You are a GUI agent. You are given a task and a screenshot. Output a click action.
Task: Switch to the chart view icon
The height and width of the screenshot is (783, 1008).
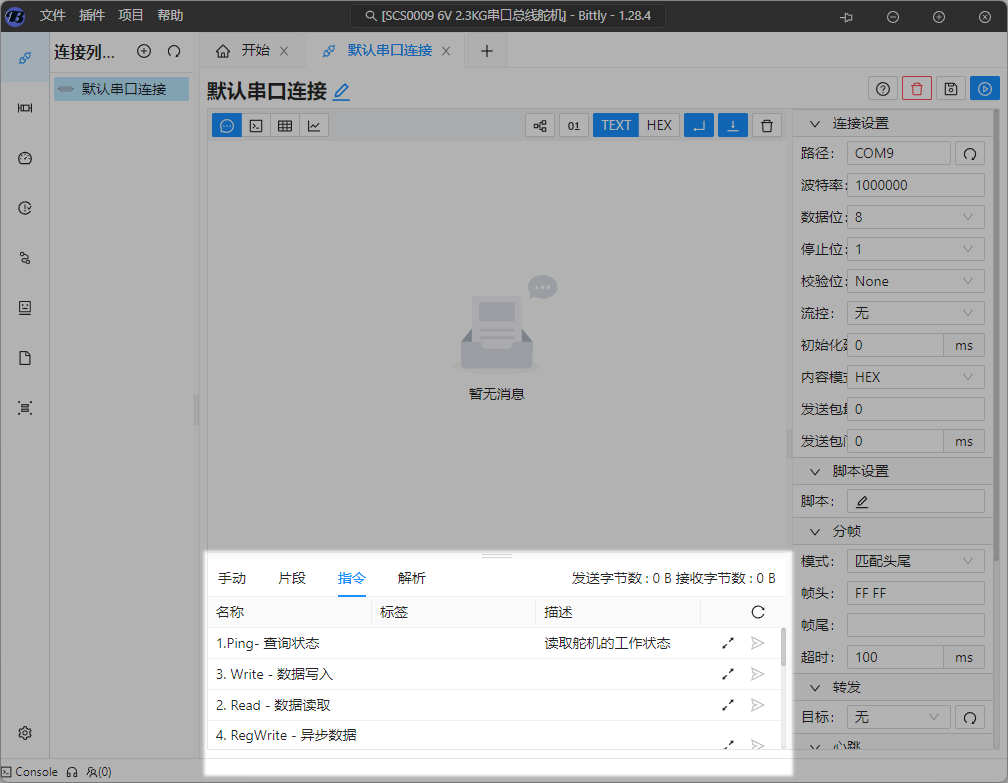314,125
